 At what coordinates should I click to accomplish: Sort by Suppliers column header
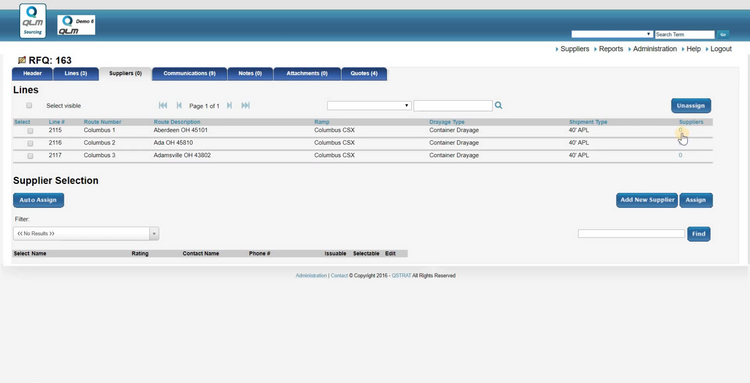click(691, 122)
